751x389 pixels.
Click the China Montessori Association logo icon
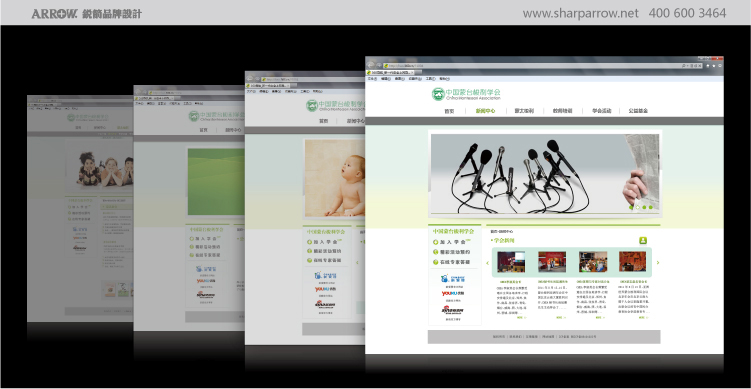pyautogui.click(x=438, y=94)
